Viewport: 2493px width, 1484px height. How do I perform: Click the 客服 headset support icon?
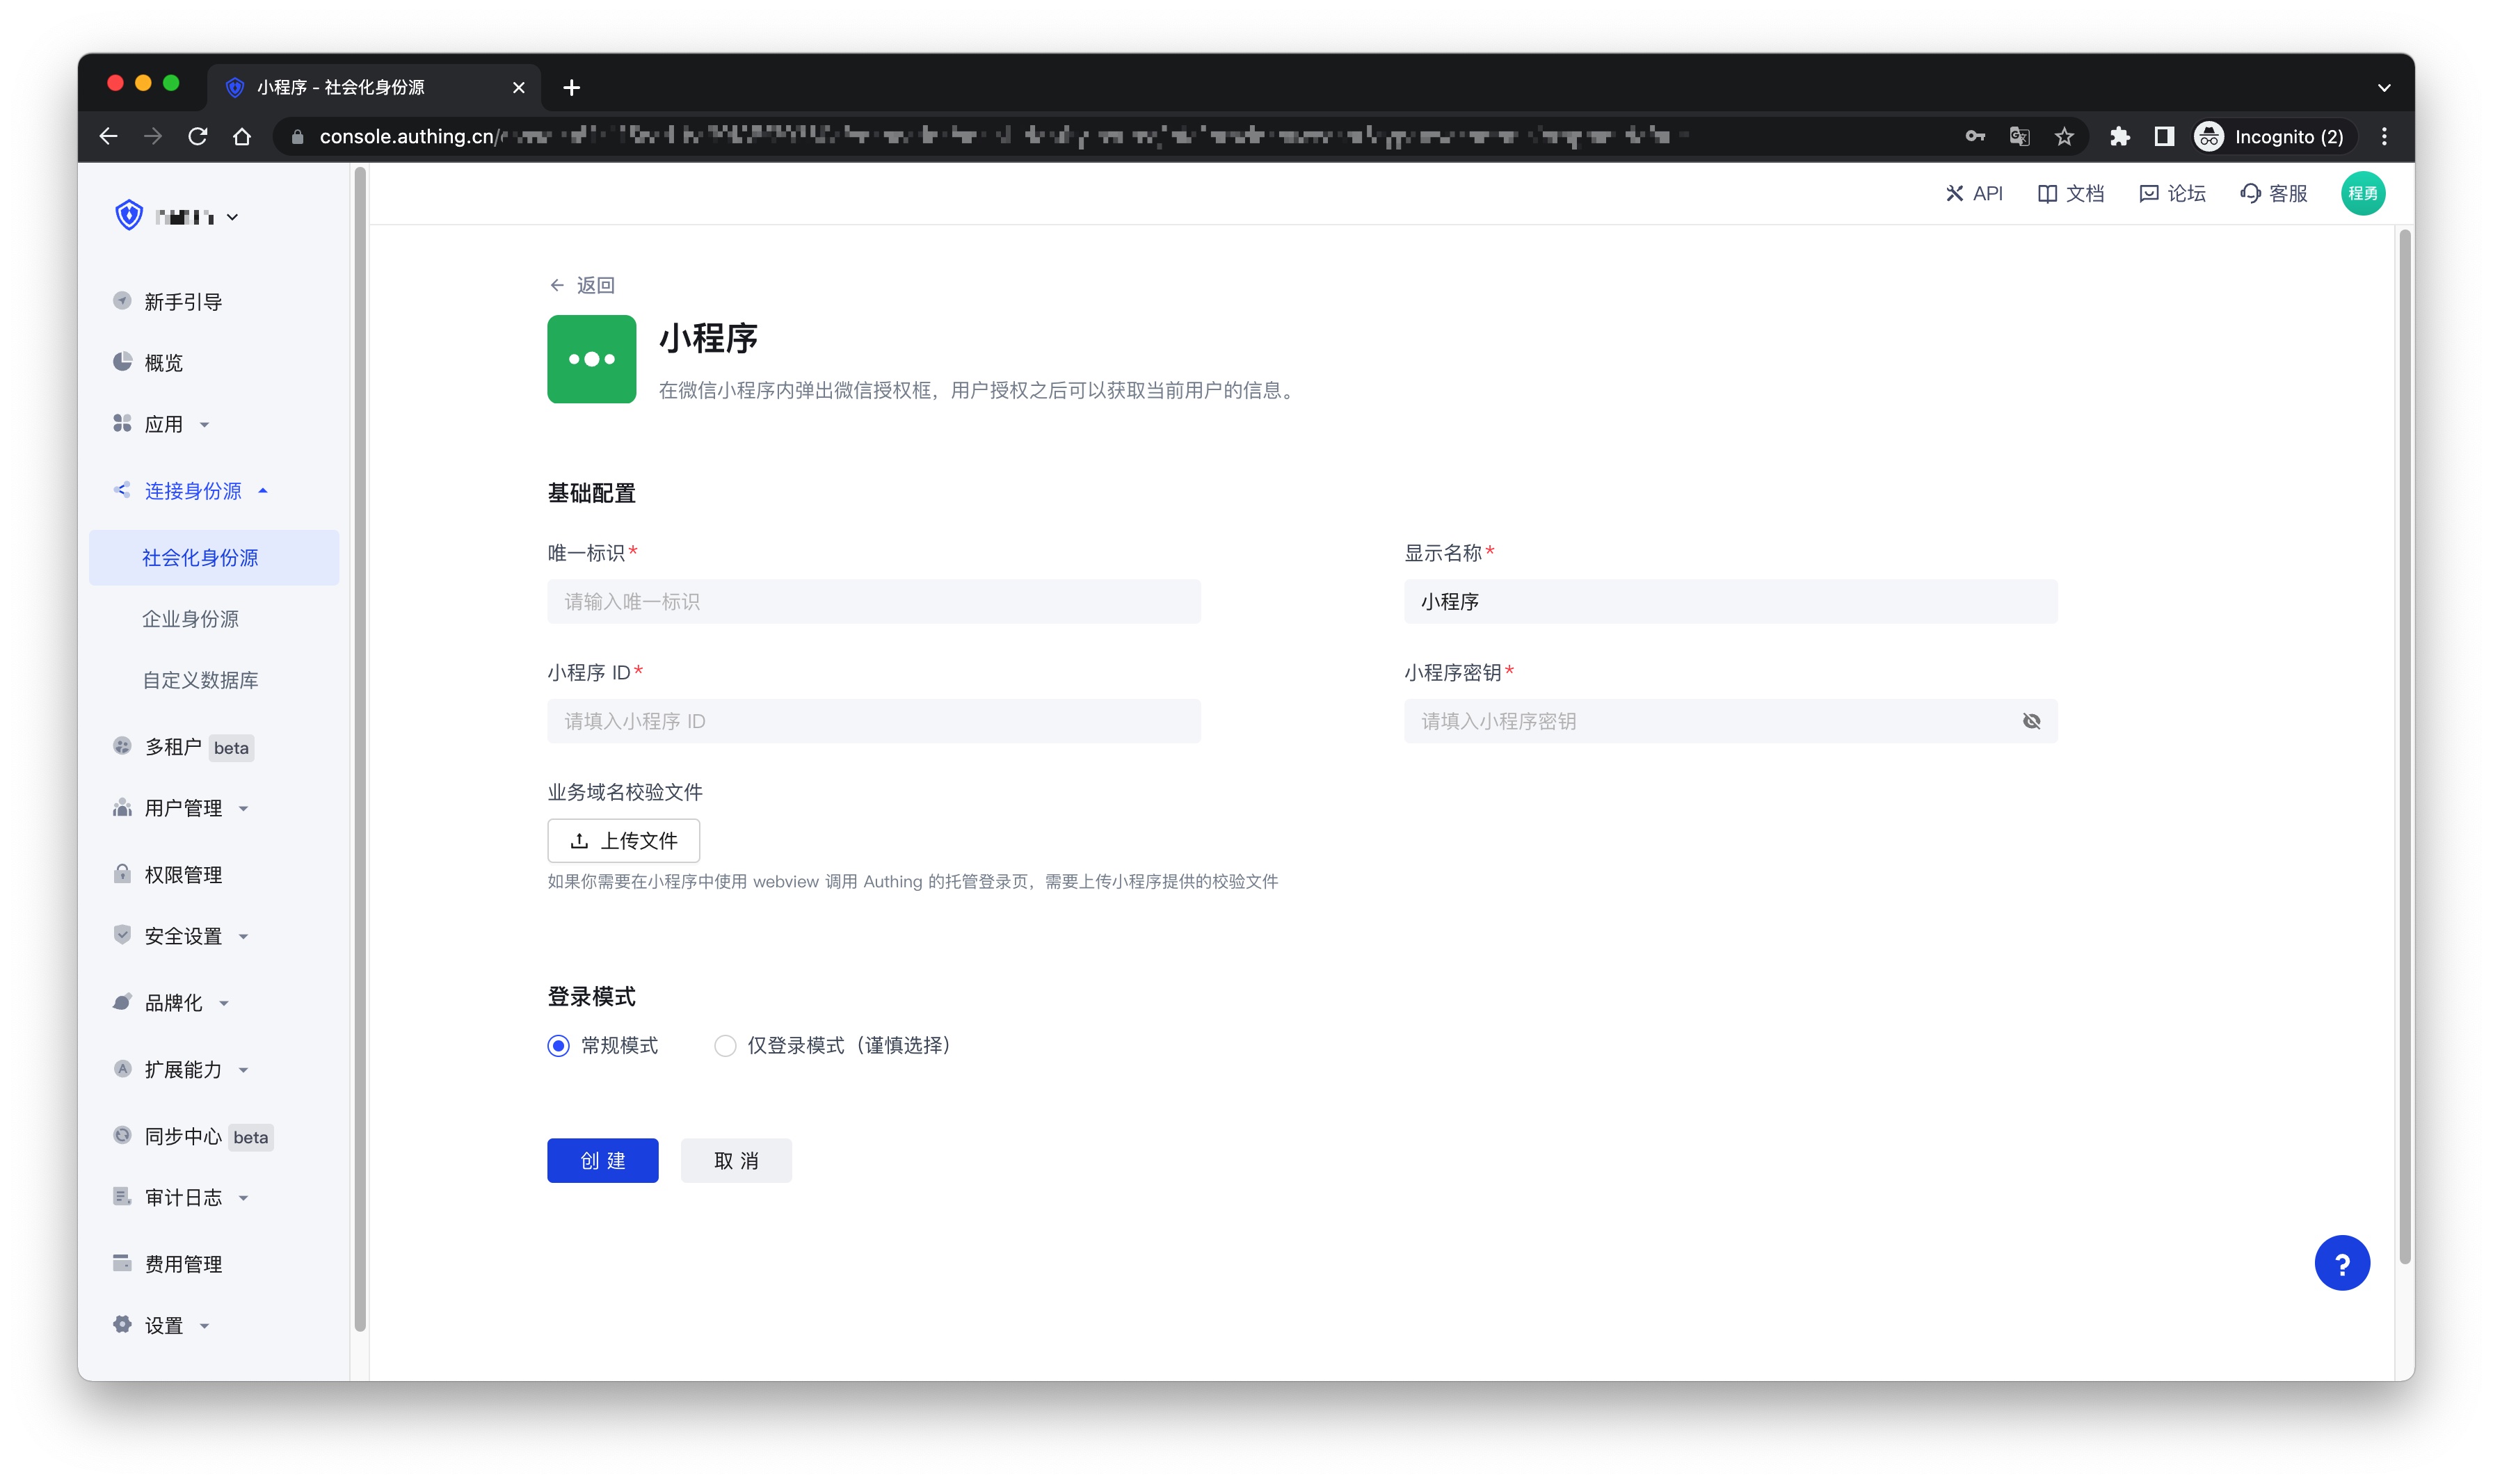pos(2250,194)
